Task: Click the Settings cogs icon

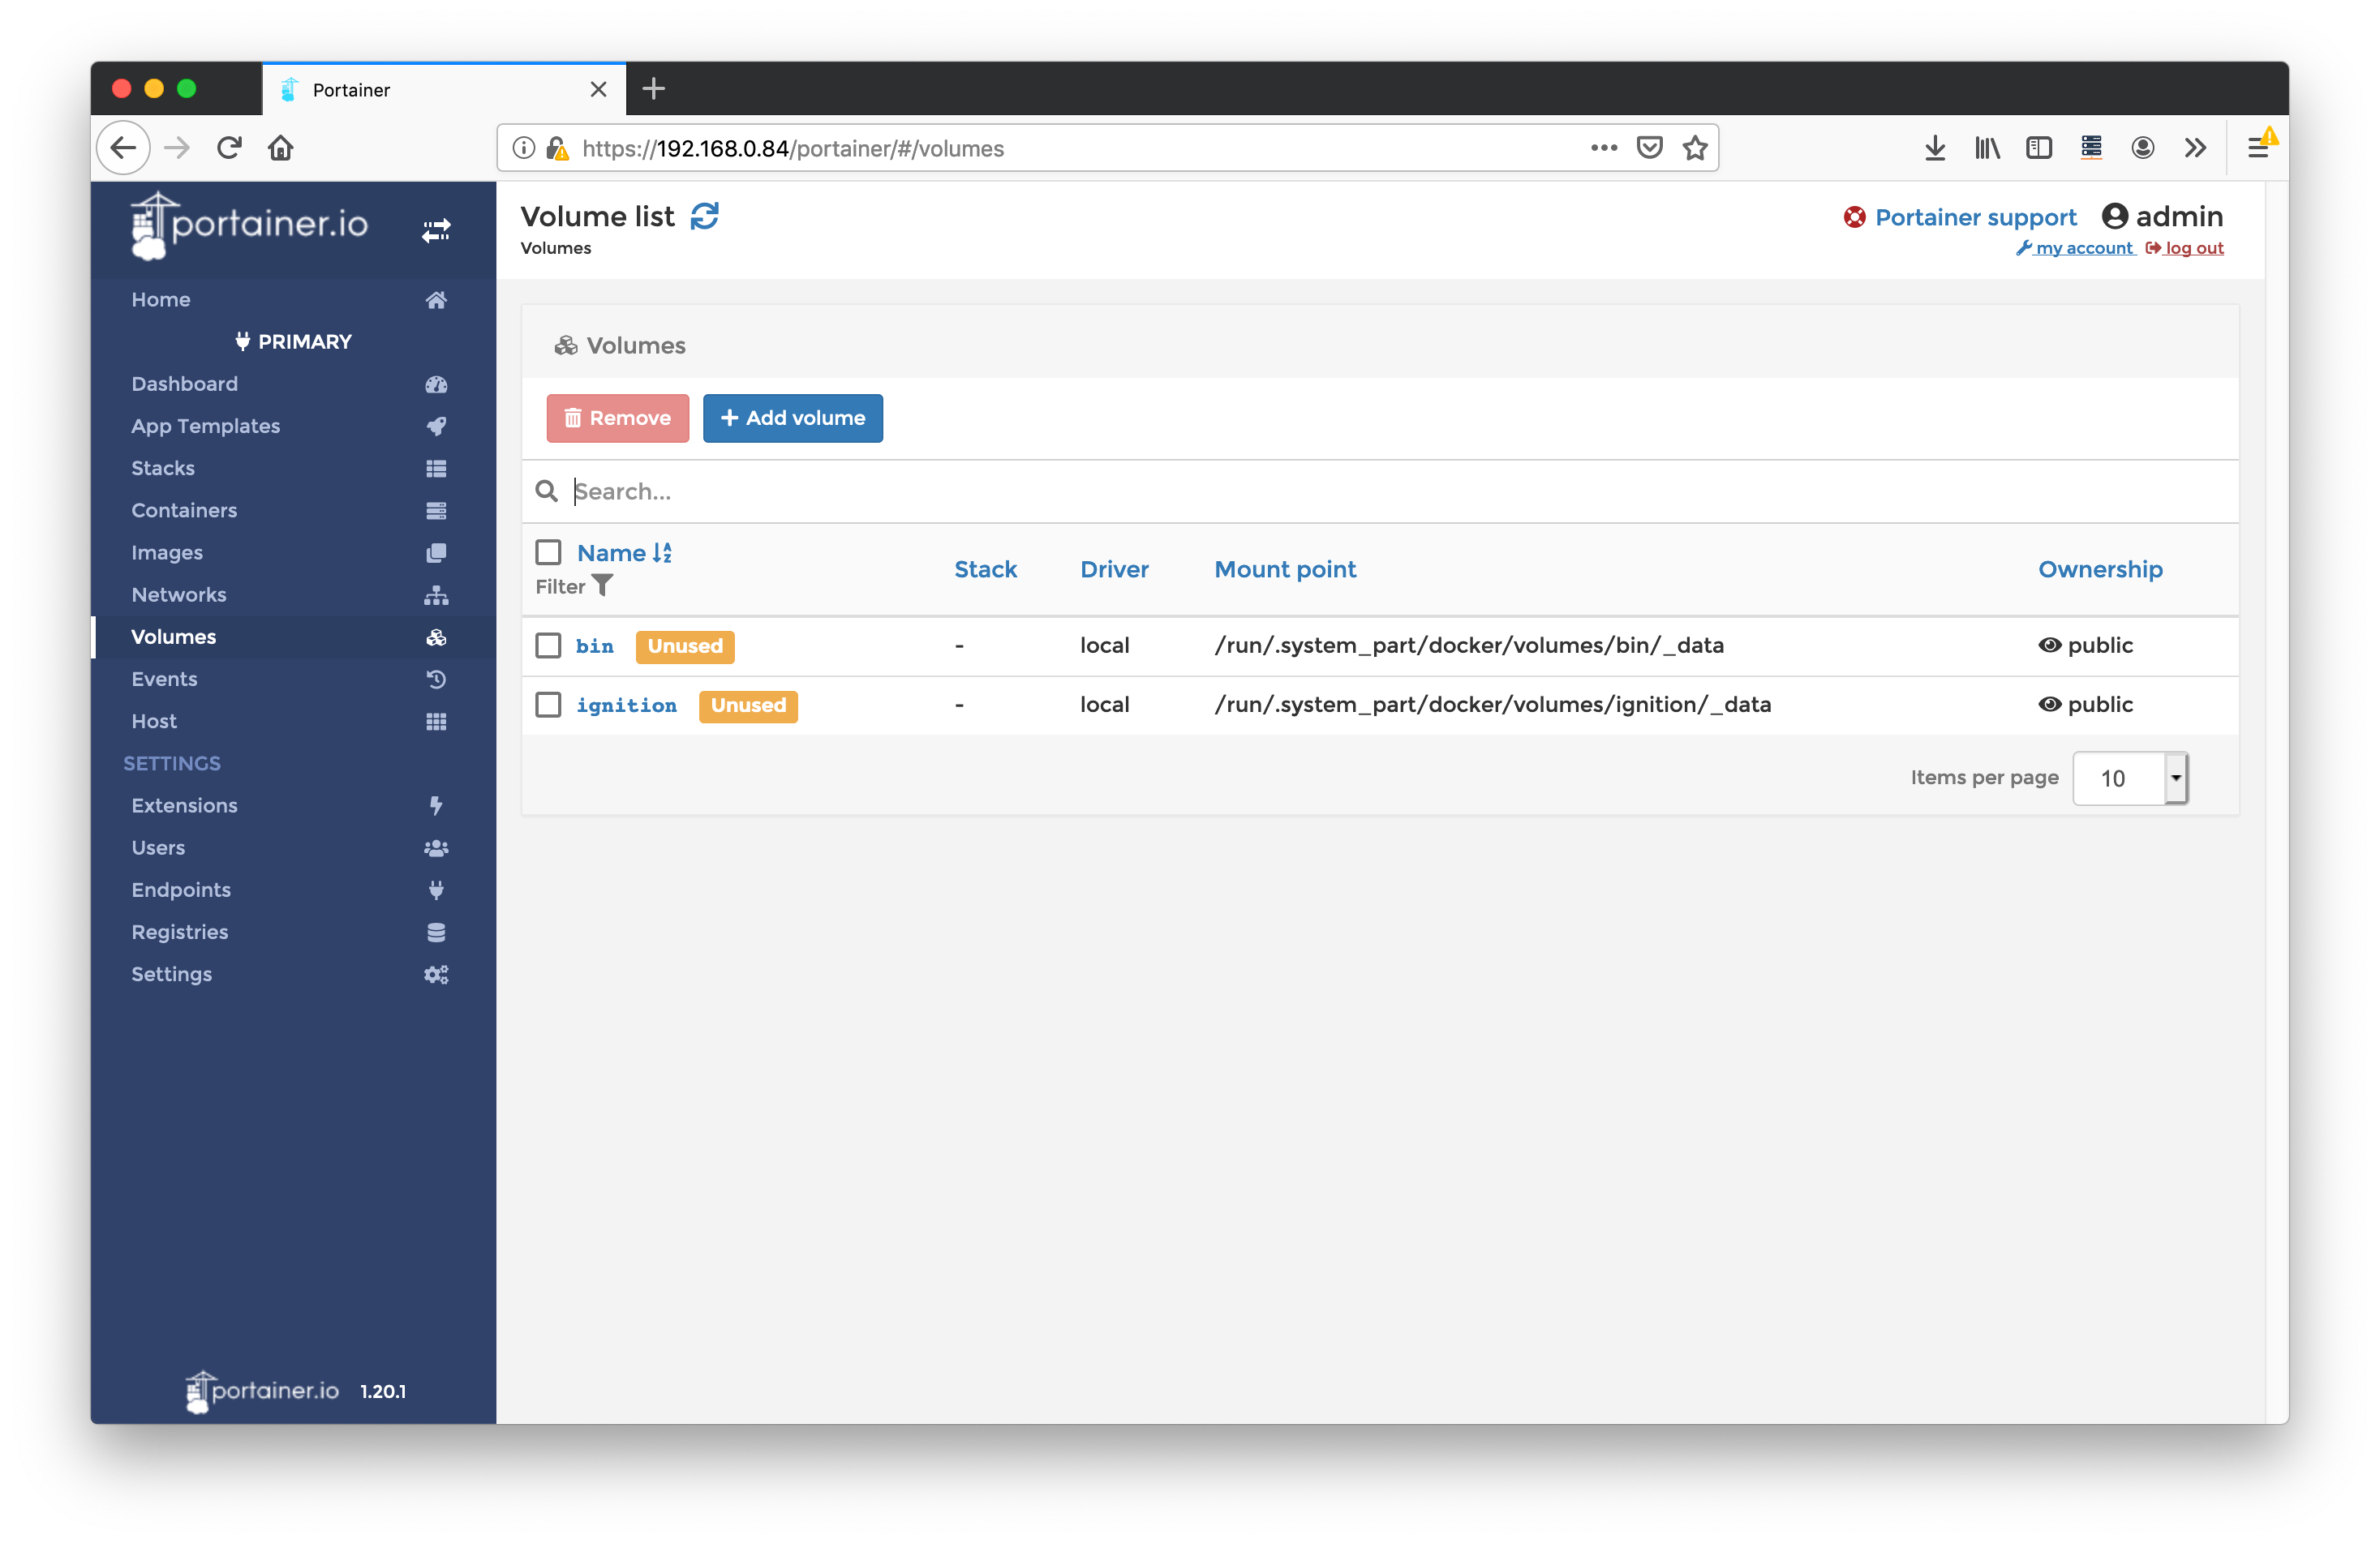Action: (x=436, y=974)
